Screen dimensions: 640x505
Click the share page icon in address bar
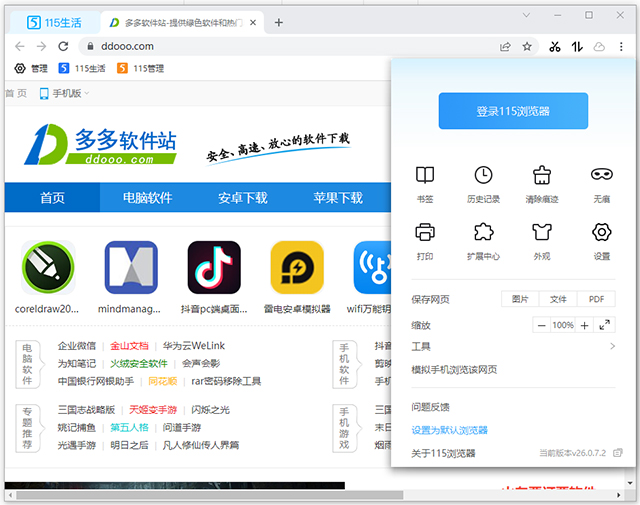(x=505, y=47)
